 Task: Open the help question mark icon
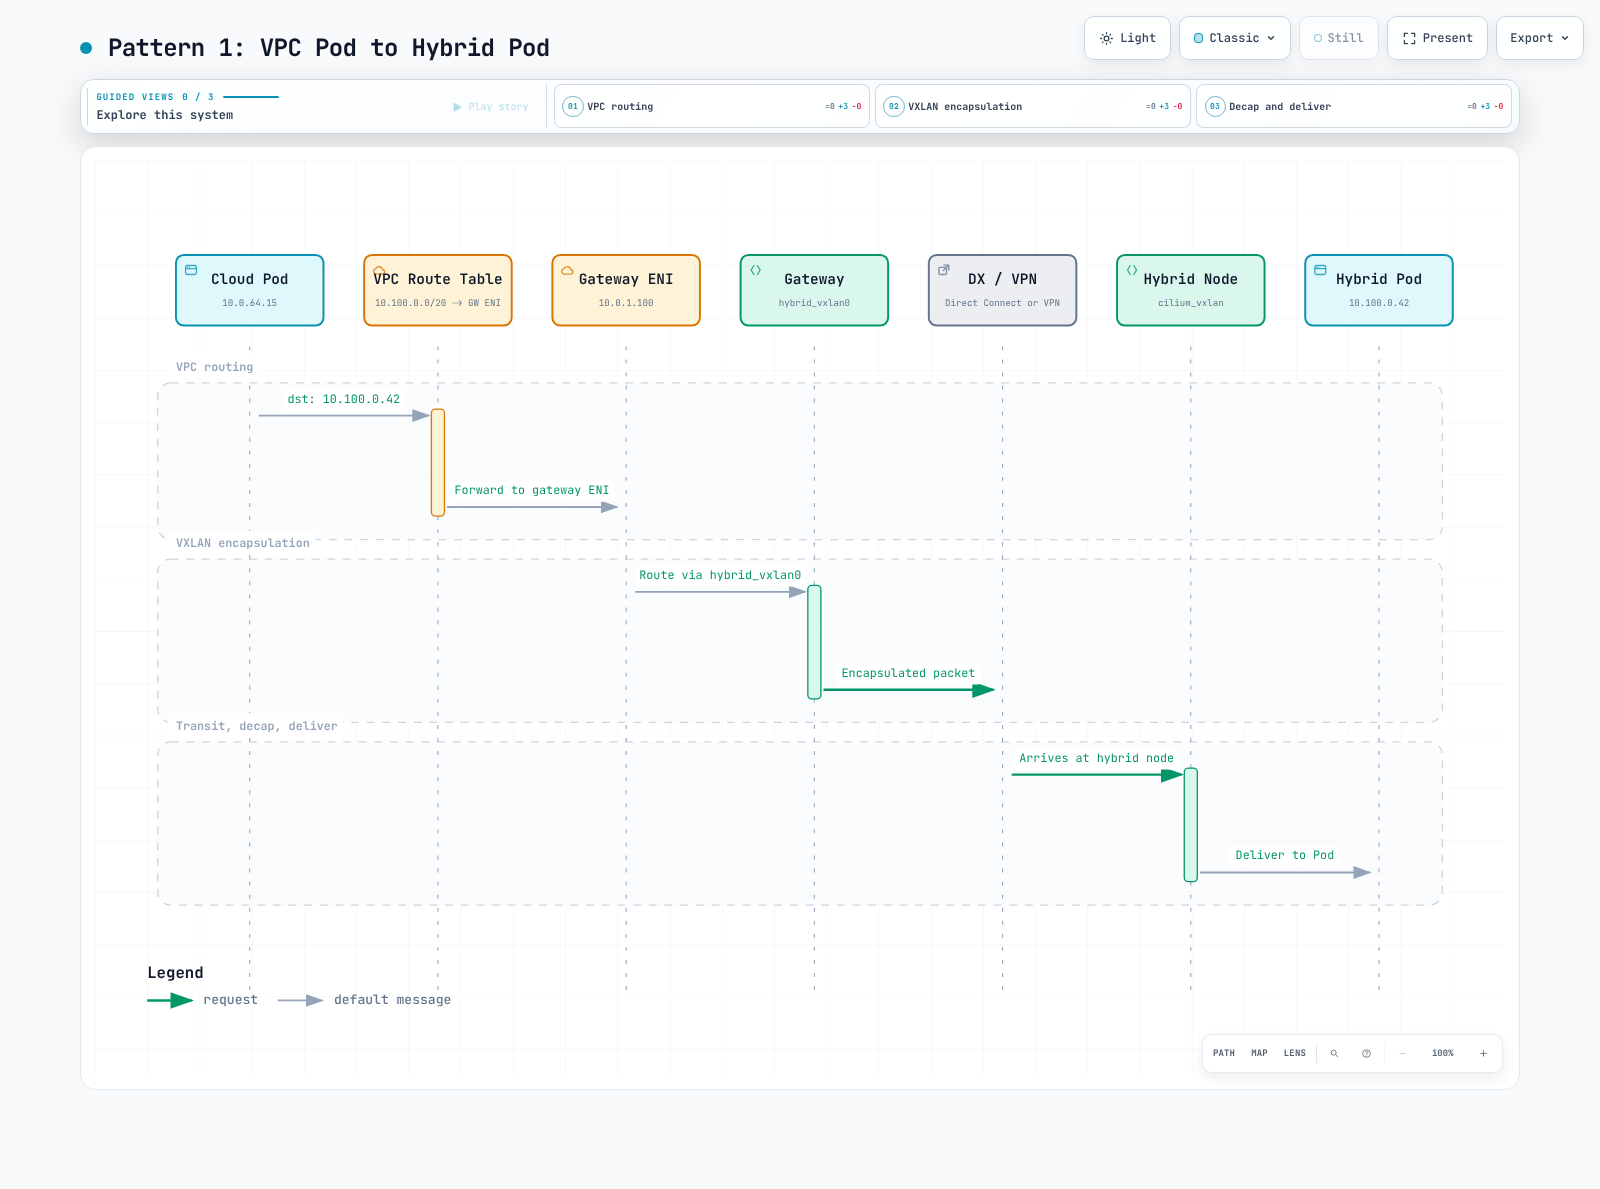1366,1053
